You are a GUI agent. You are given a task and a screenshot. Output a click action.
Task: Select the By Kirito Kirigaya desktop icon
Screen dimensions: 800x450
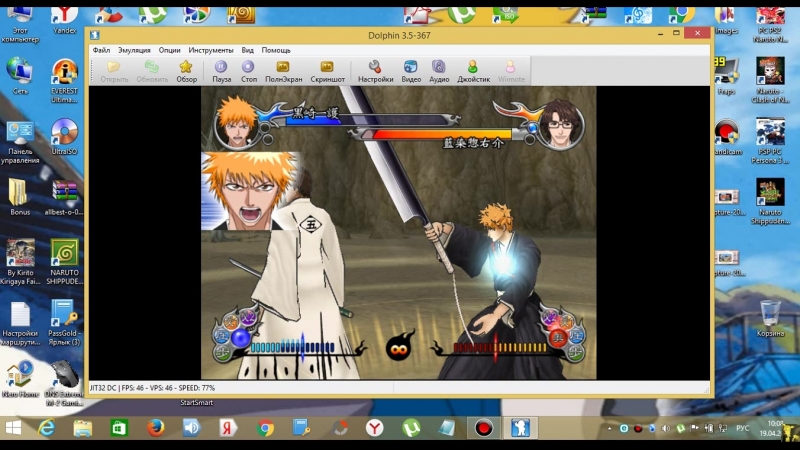(20, 262)
